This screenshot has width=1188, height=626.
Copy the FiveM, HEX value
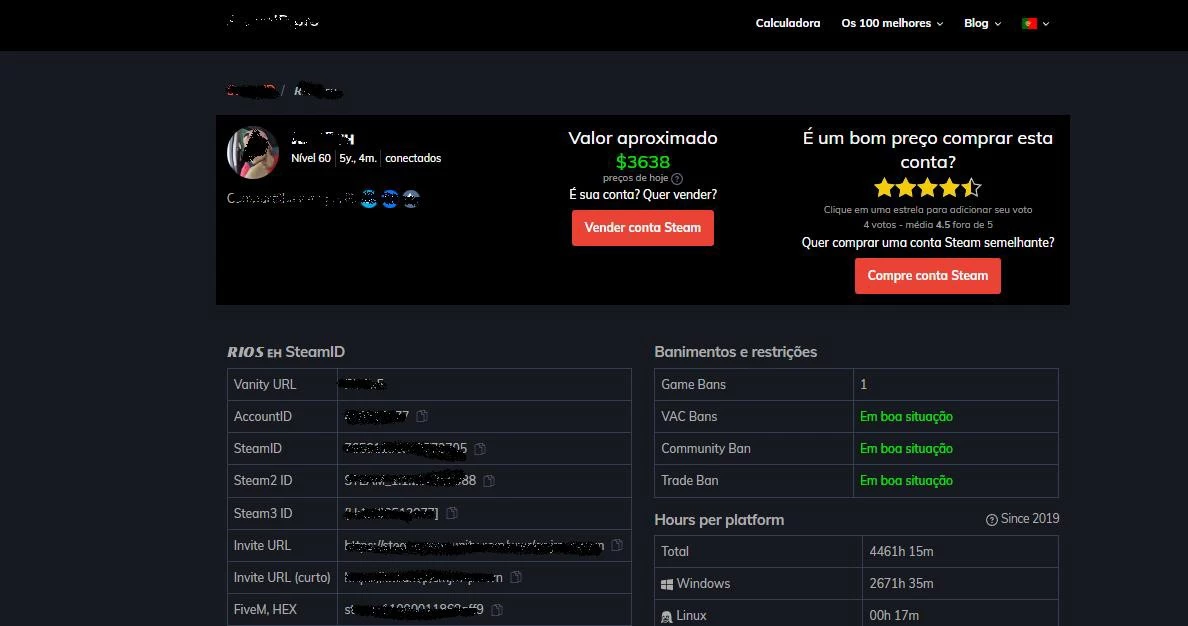pos(497,609)
